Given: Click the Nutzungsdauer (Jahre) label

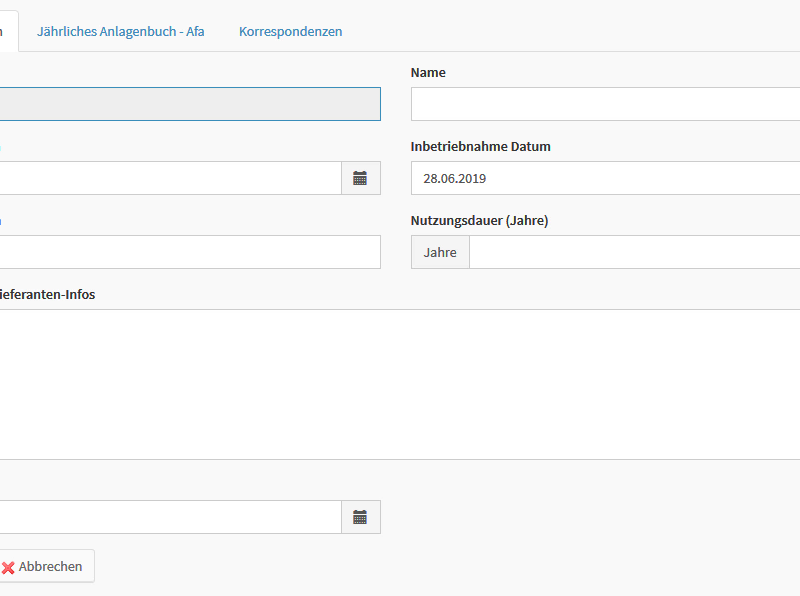Looking at the screenshot, I should coord(479,220).
